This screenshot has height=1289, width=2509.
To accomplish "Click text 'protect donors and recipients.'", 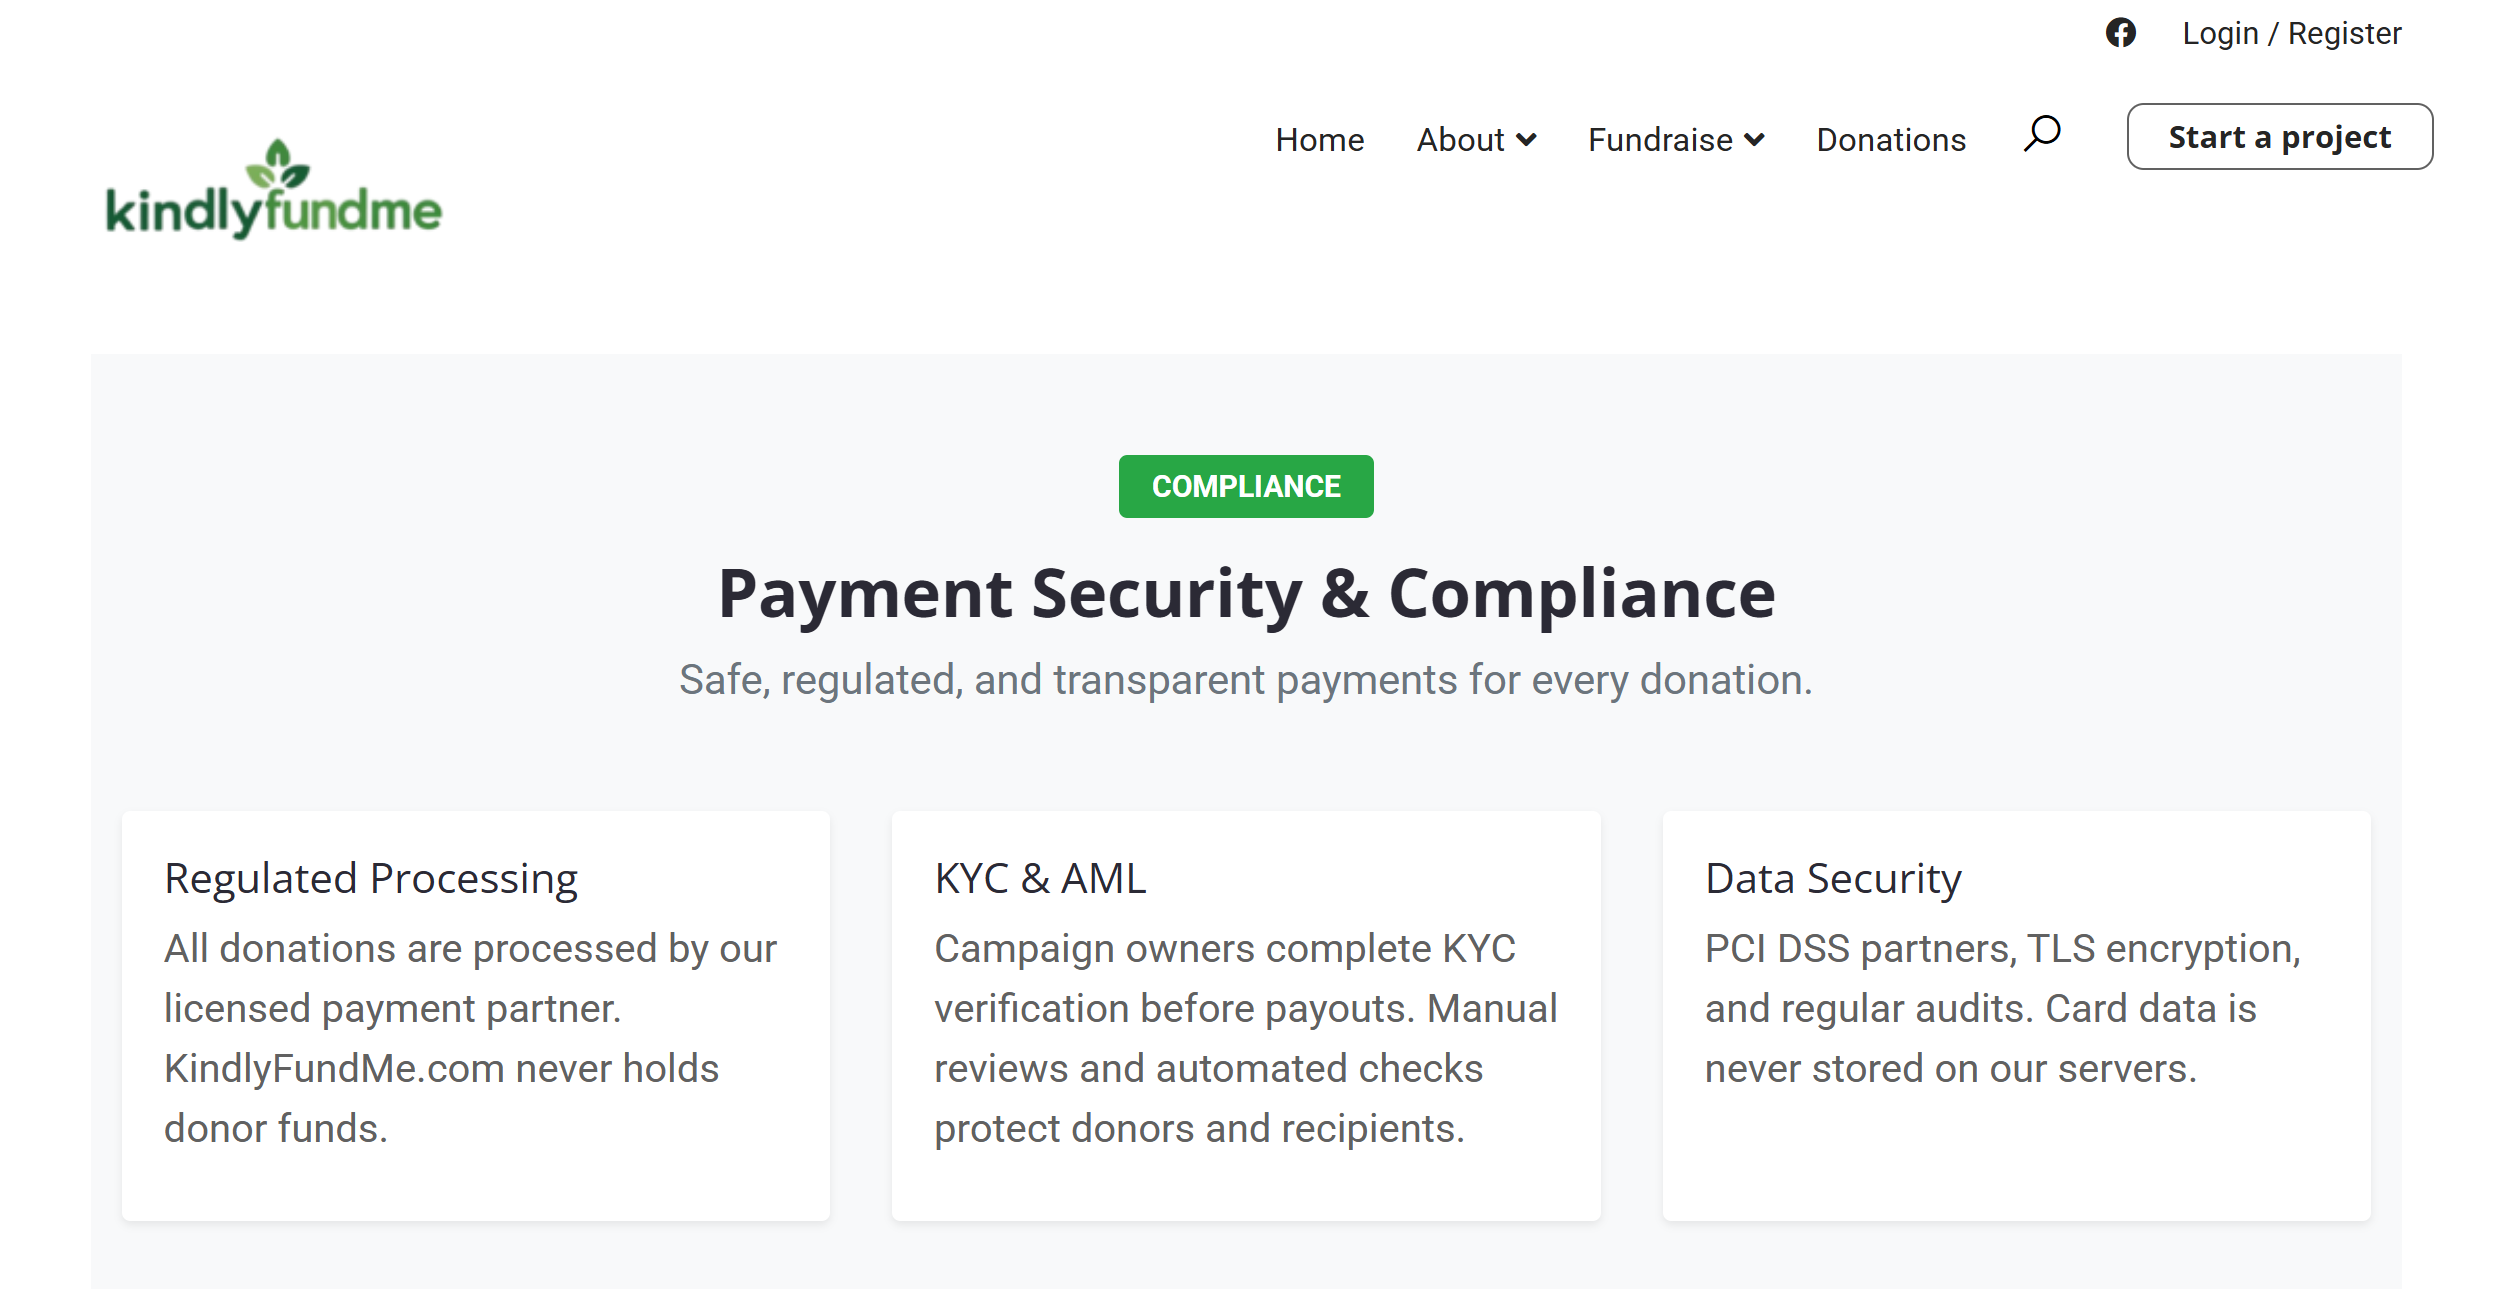I will point(1199,1129).
